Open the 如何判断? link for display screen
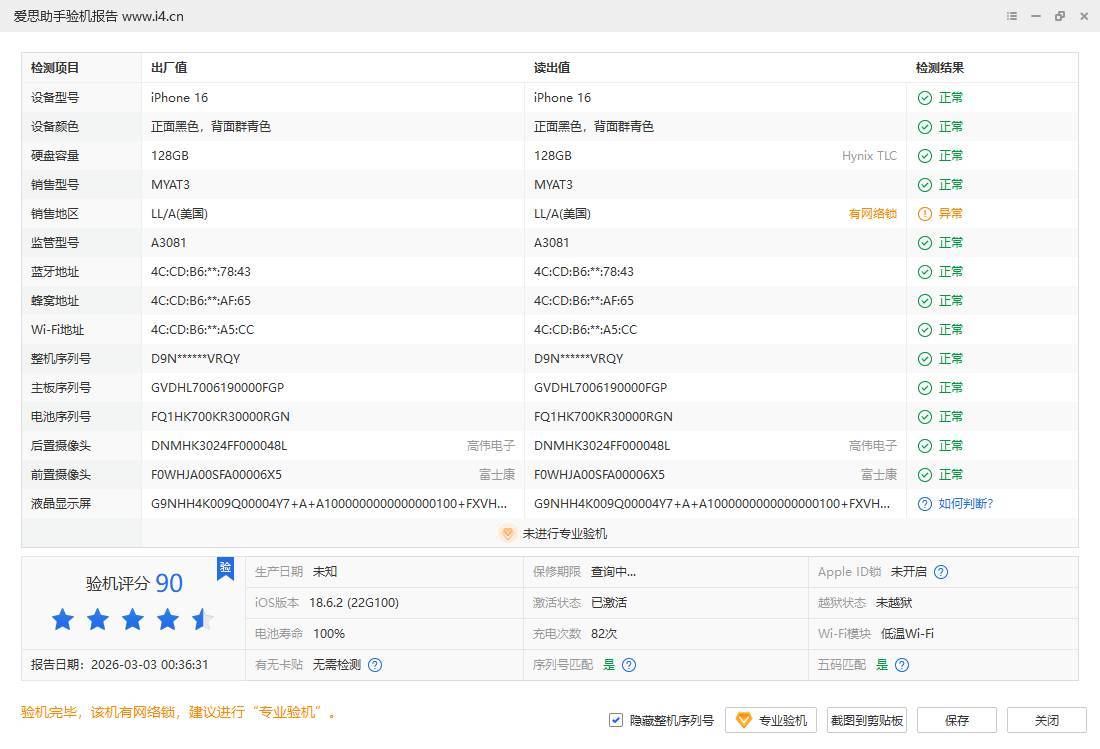 point(965,504)
